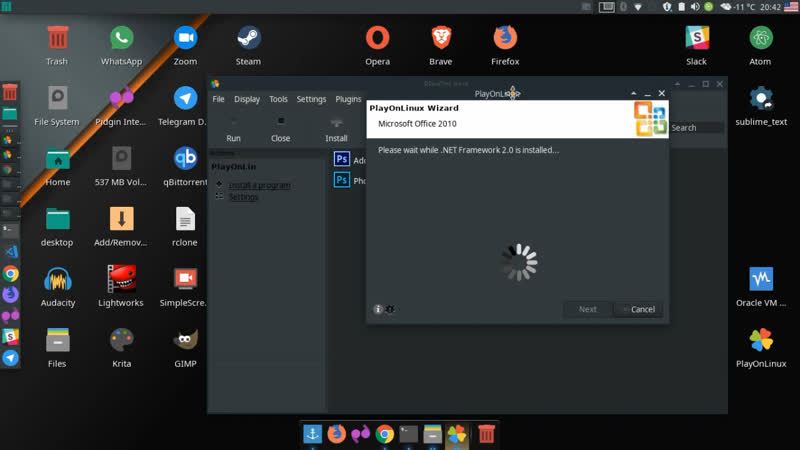The height and width of the screenshot is (450, 800).
Task: Click the debug bug icon in the wizard footer
Action: point(390,309)
